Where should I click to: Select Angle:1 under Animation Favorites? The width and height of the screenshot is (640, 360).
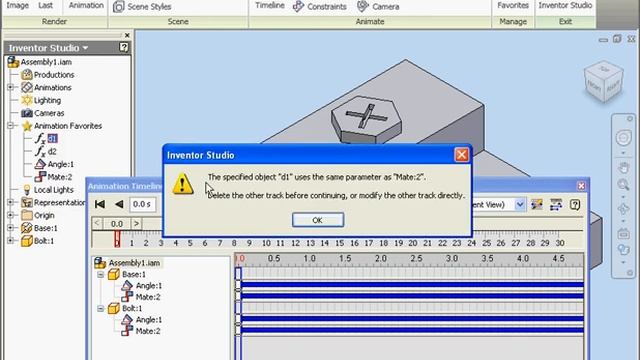point(61,164)
